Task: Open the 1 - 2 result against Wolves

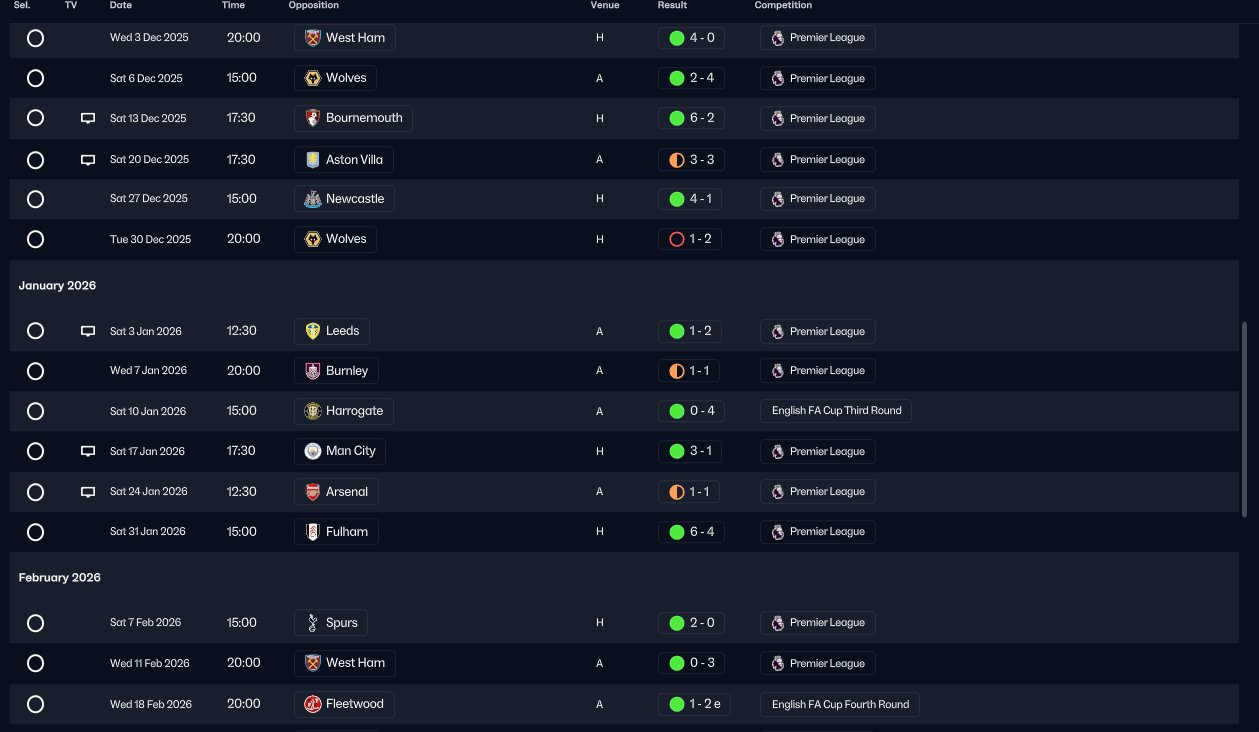Action: 690,239
